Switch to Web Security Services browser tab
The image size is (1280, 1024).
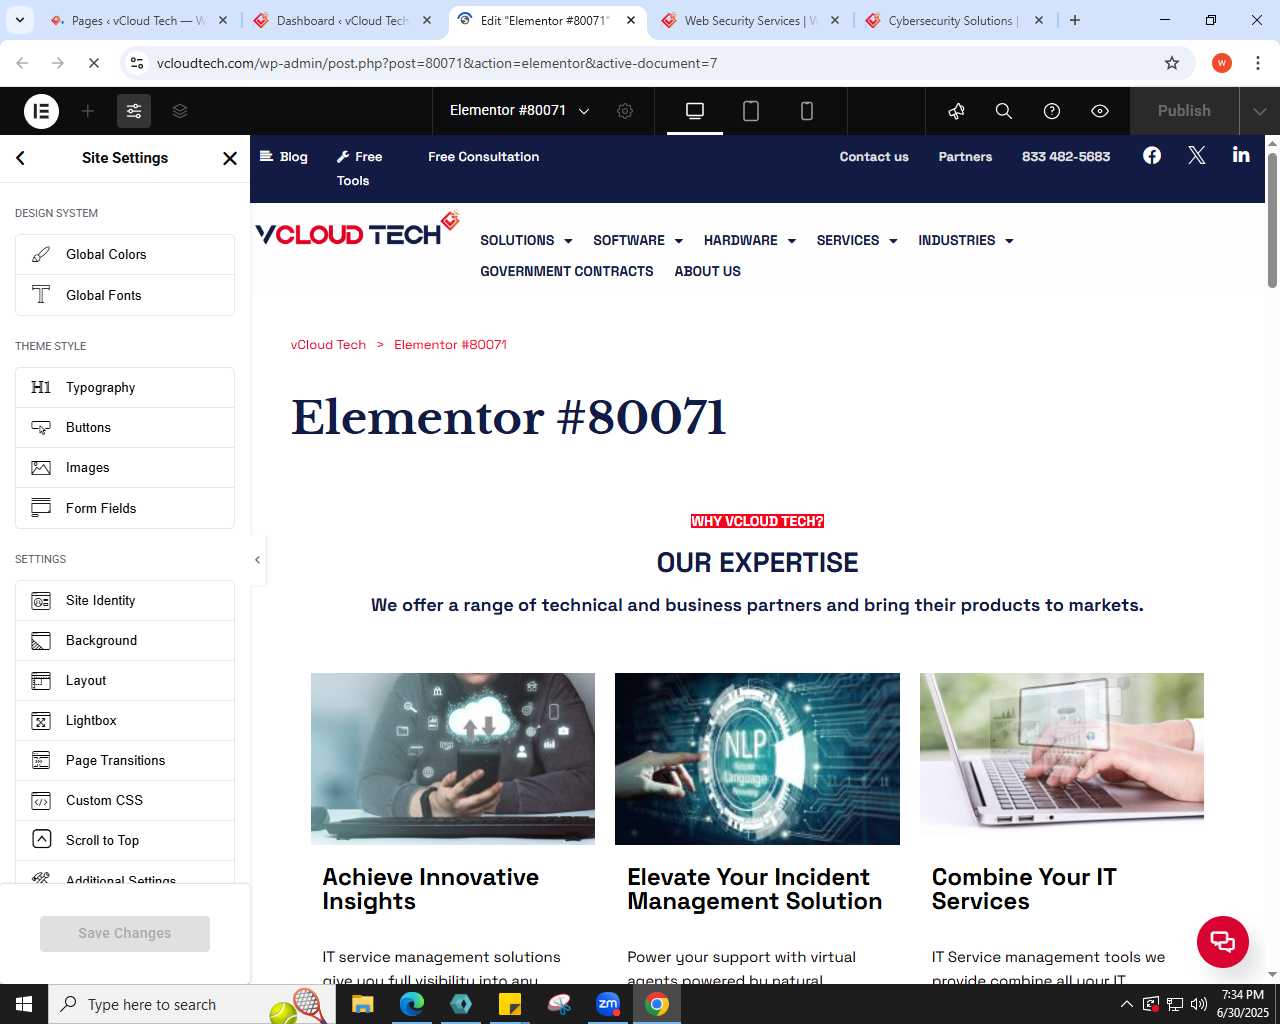(750, 20)
